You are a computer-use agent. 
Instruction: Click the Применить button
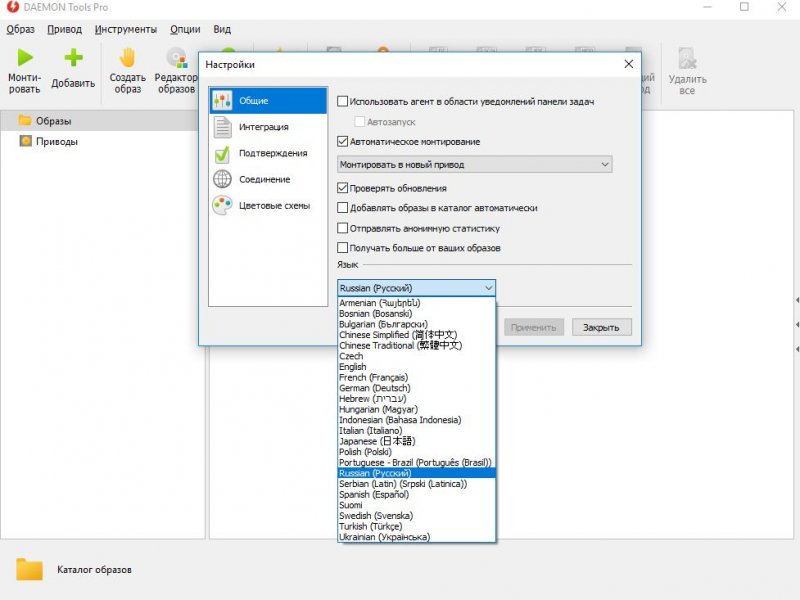coord(534,328)
